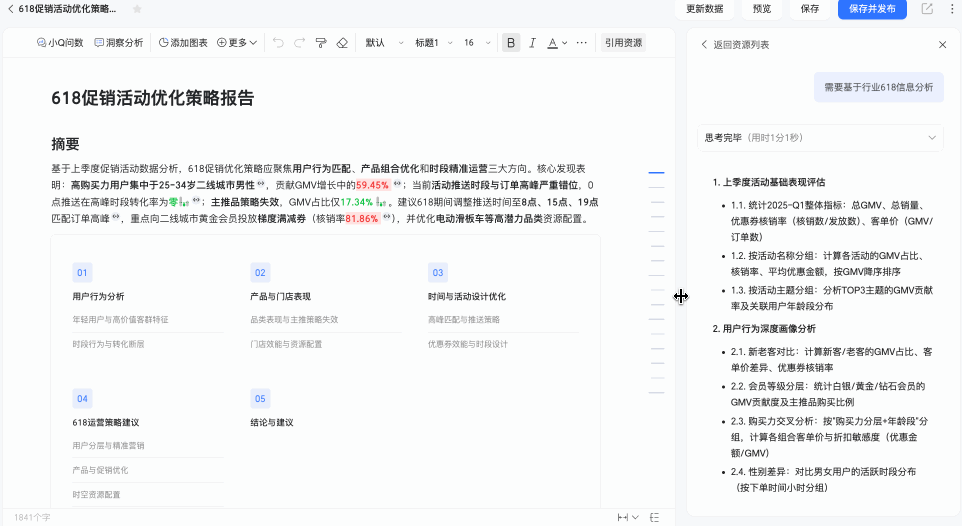Image resolution: width=962 pixels, height=526 pixels.
Task: Click the 保存 button
Action: pos(809,9)
